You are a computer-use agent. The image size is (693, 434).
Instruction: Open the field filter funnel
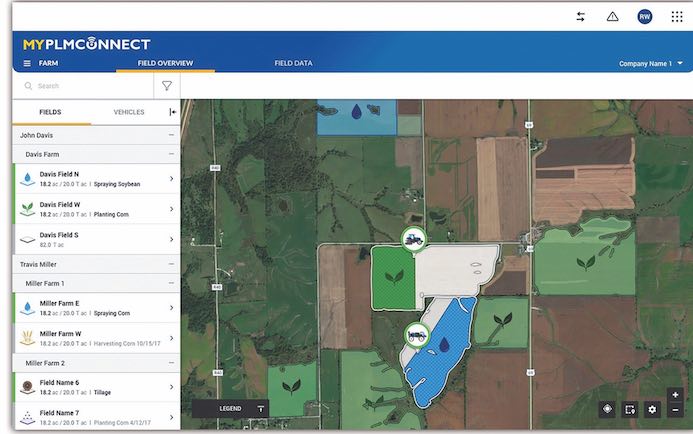point(167,86)
